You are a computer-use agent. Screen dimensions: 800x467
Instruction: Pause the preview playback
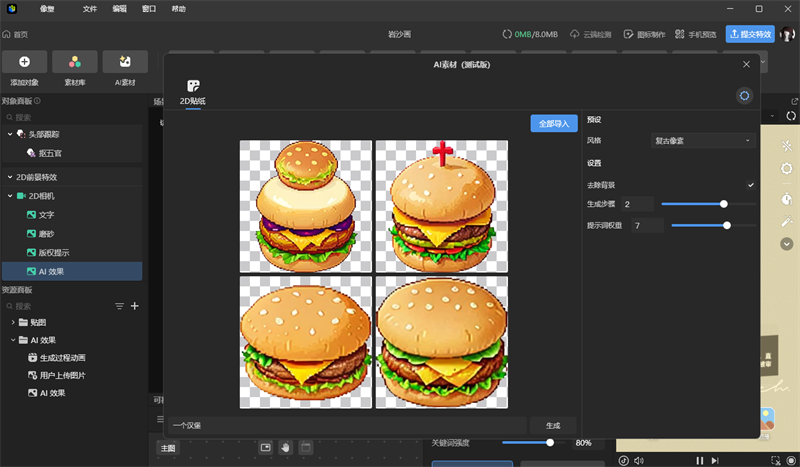(x=701, y=460)
